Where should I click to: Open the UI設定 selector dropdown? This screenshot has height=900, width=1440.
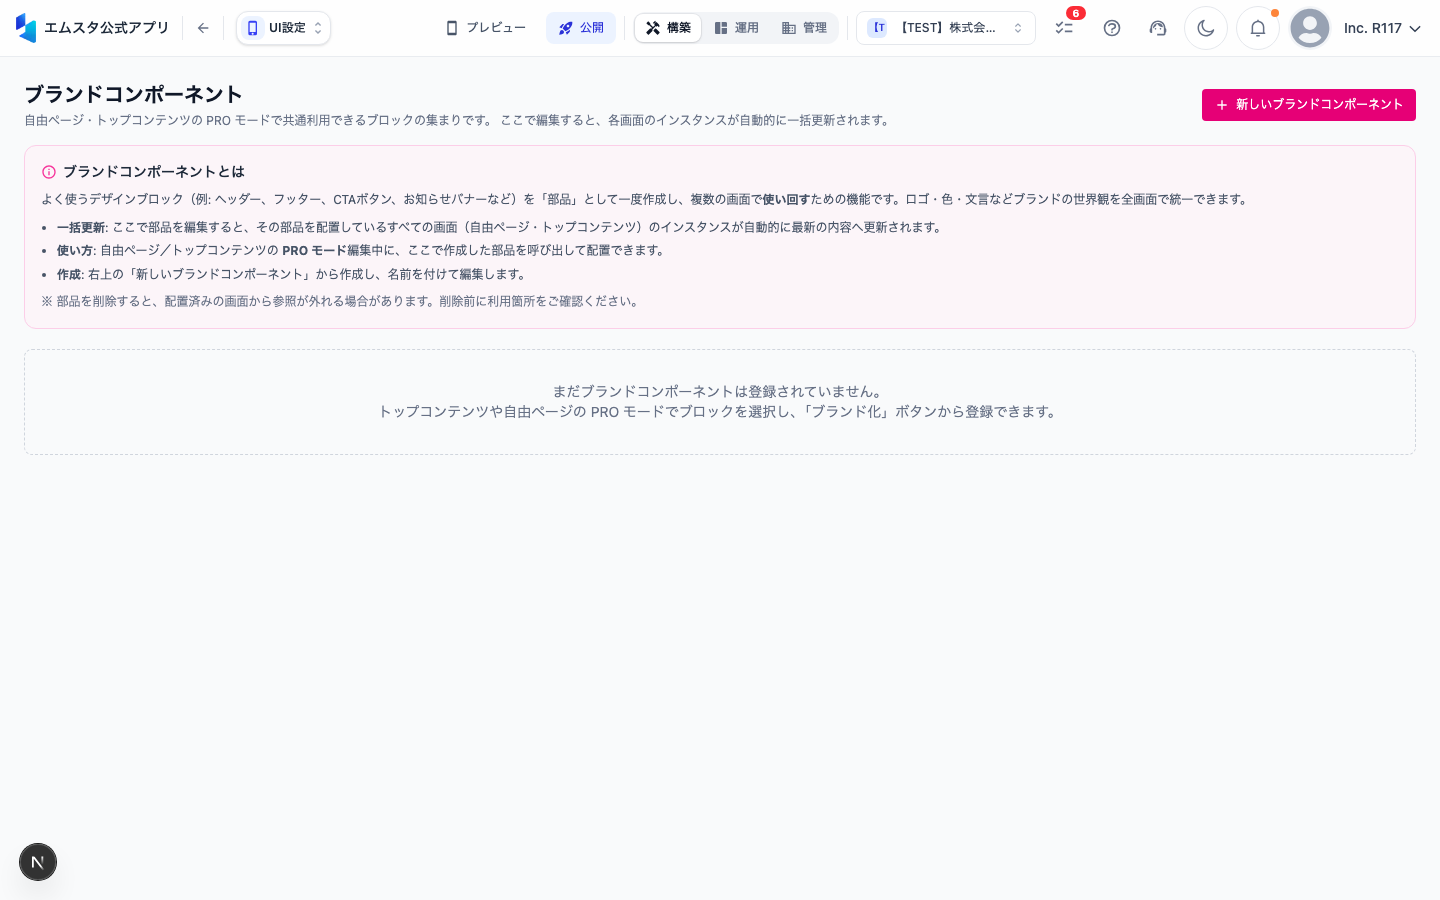point(284,28)
